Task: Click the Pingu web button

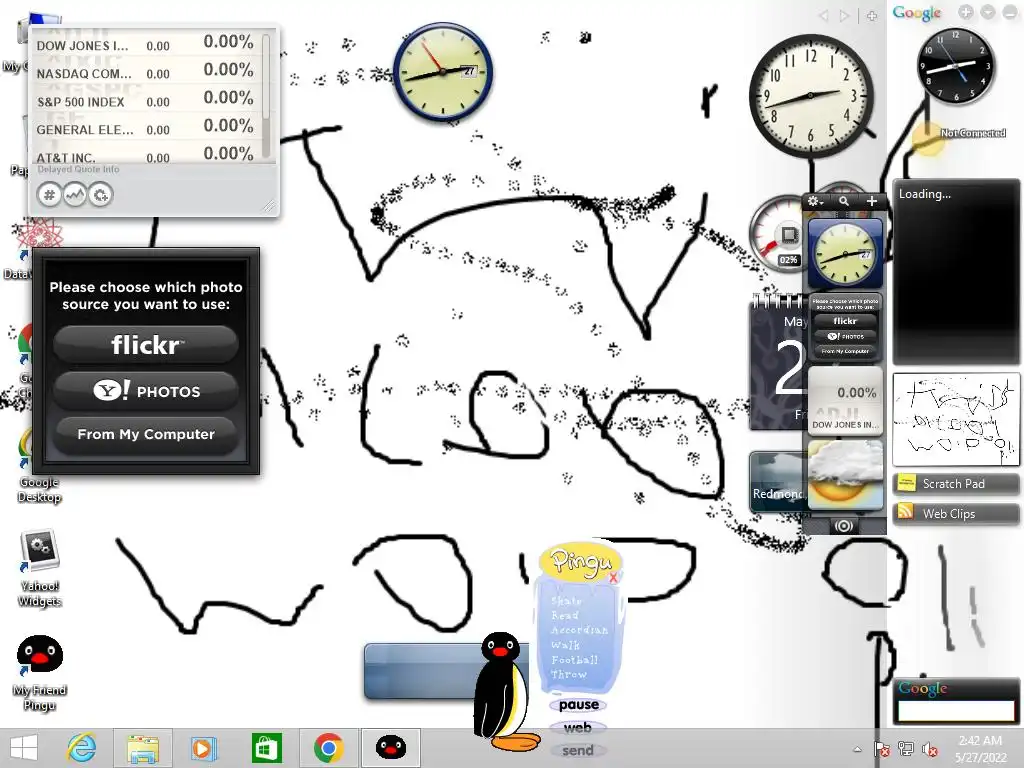Action: point(577,728)
